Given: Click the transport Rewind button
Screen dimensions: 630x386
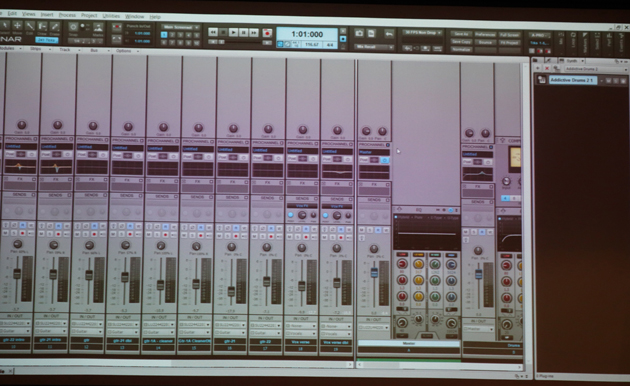Looking at the screenshot, I should 213,32.
